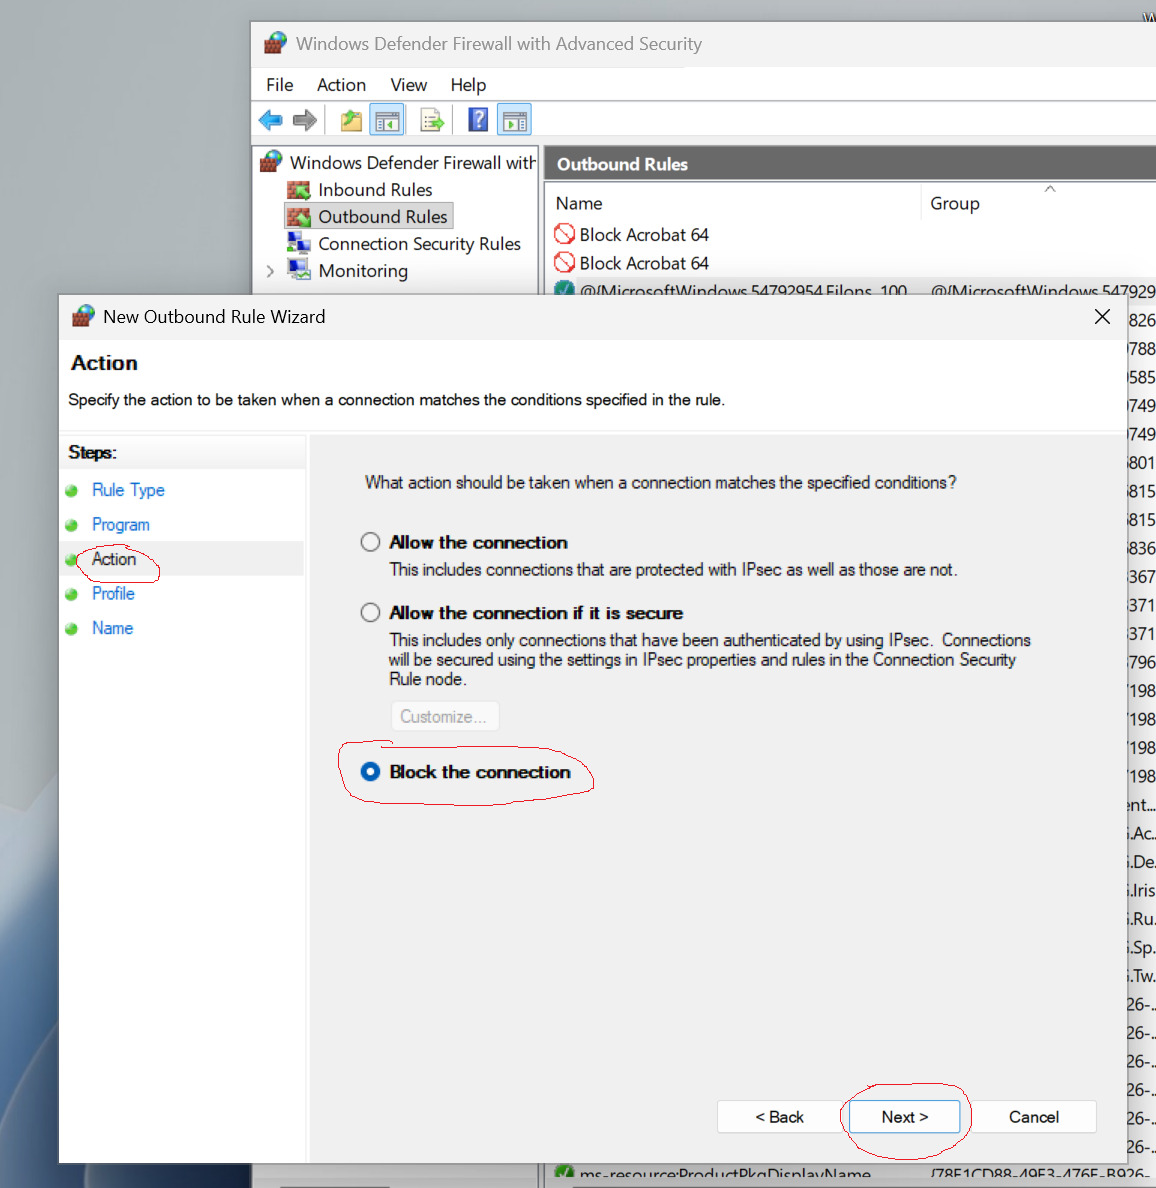Click the Back button in wizard
Image resolution: width=1156 pixels, height=1188 pixels.
(779, 1117)
